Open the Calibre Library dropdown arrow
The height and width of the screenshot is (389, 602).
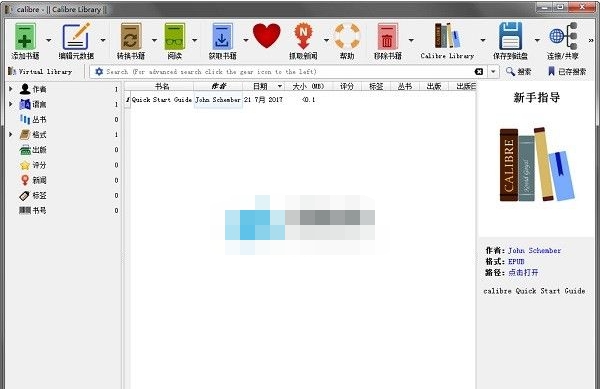(x=483, y=40)
